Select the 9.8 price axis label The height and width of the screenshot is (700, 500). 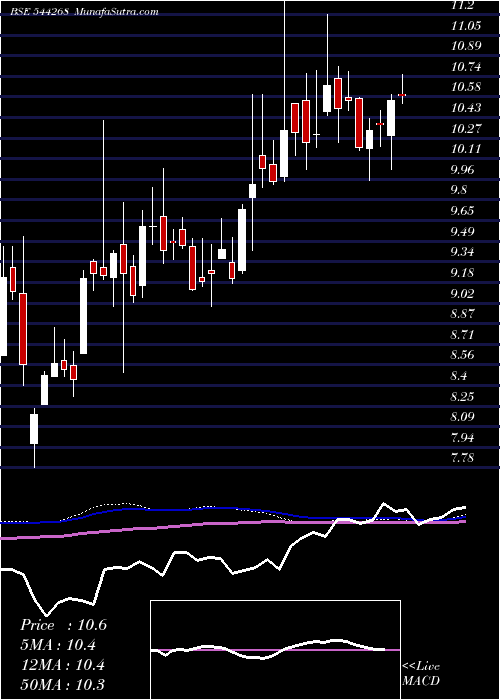tap(460, 190)
